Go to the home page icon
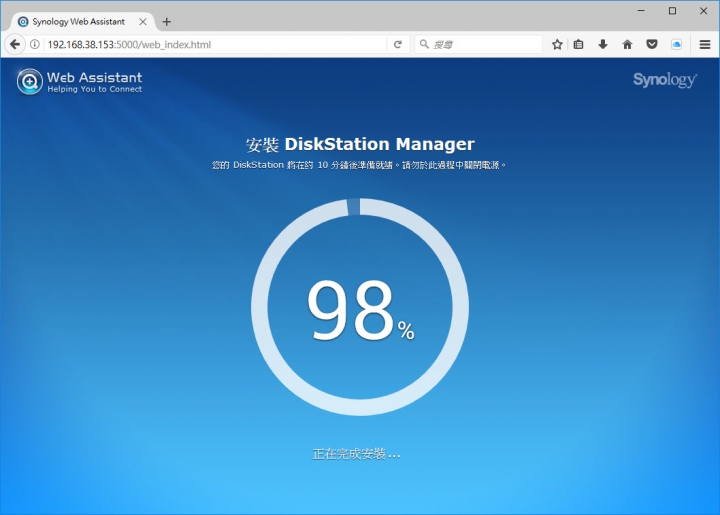This screenshot has width=720, height=515. (627, 45)
